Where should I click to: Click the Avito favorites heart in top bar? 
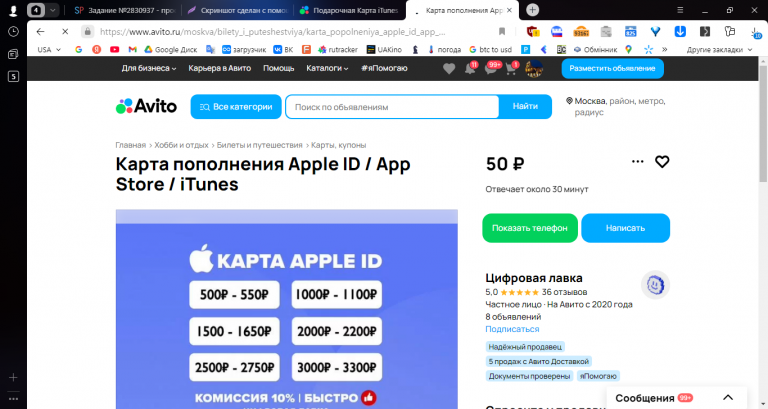[449, 69]
